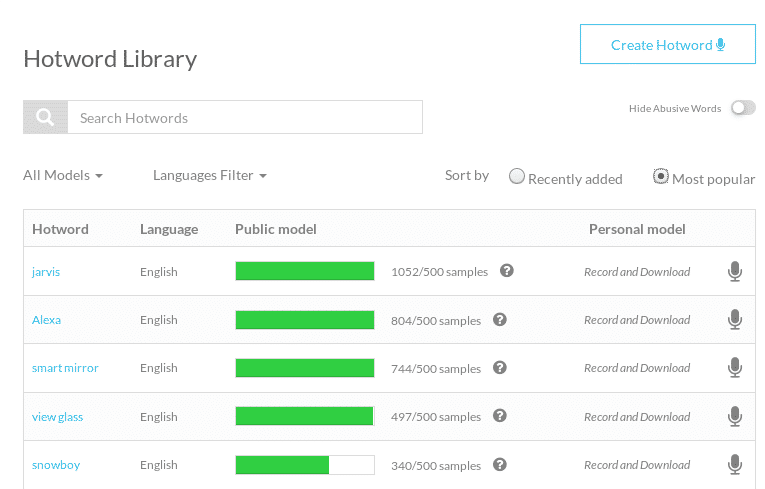Click the microphone icon for snowboy
Screen dimensions: 765x489
[x=735, y=465]
